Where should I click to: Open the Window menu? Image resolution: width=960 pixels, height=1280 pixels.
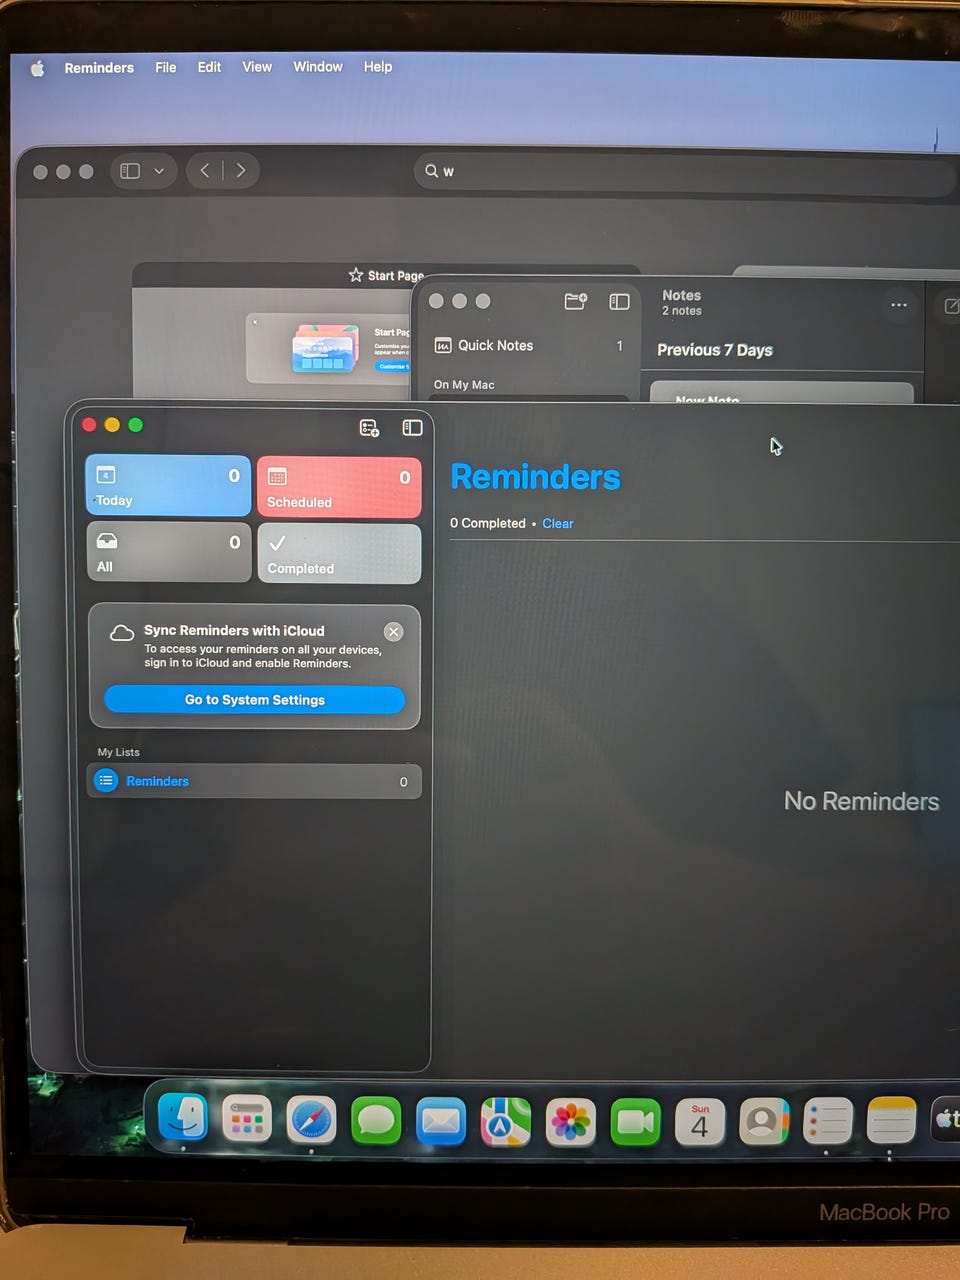318,67
